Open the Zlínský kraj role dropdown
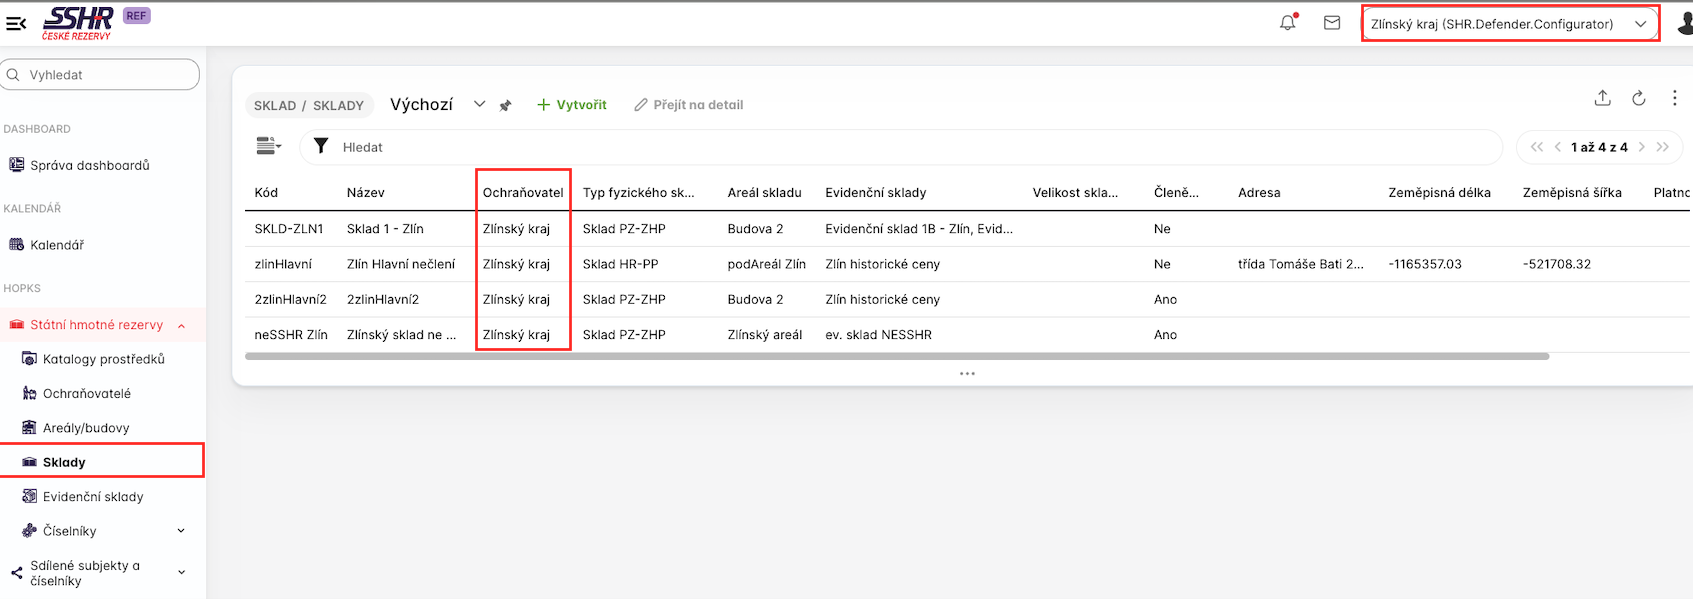Image resolution: width=1693 pixels, height=599 pixels. tap(1509, 24)
